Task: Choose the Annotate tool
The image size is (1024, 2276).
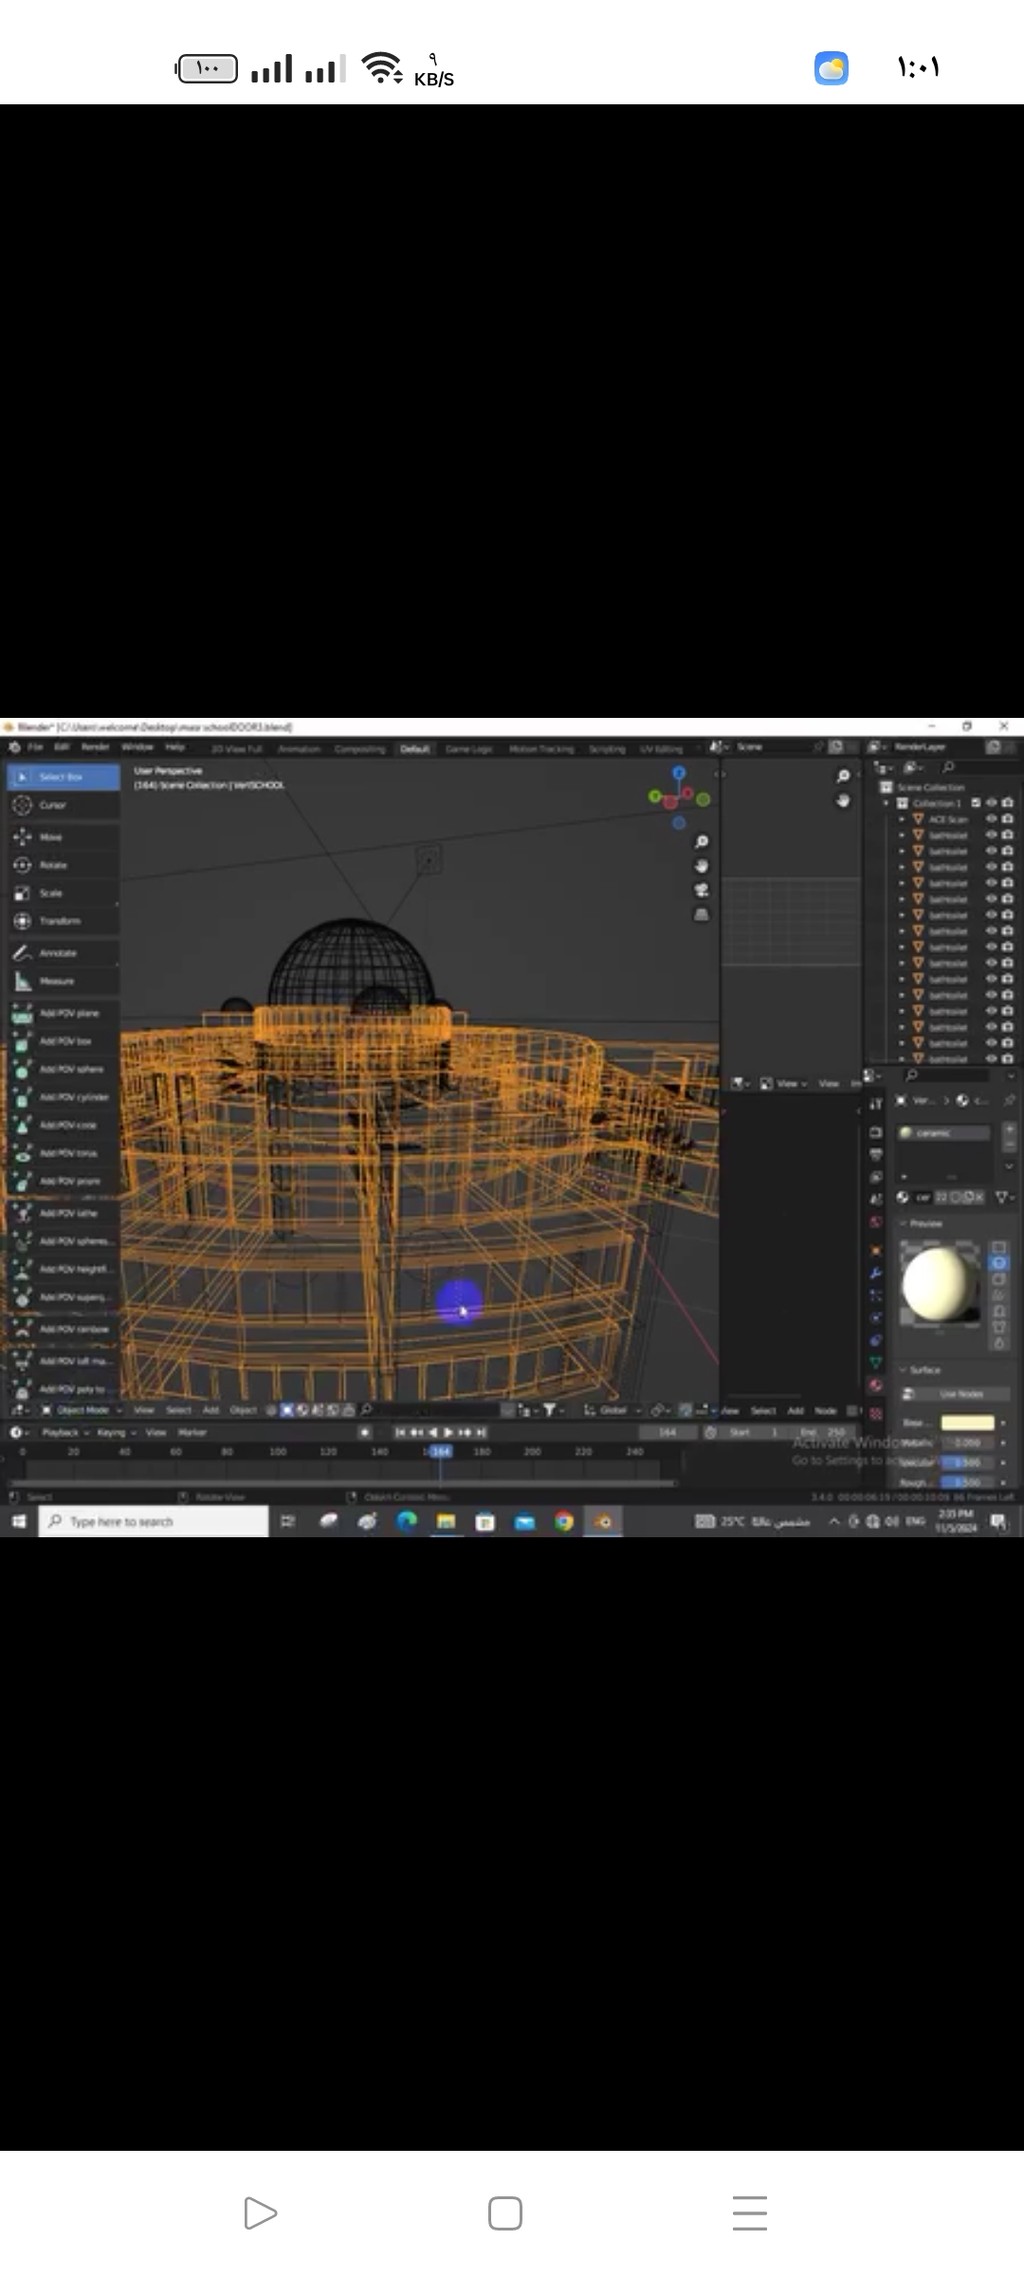Action: point(63,953)
